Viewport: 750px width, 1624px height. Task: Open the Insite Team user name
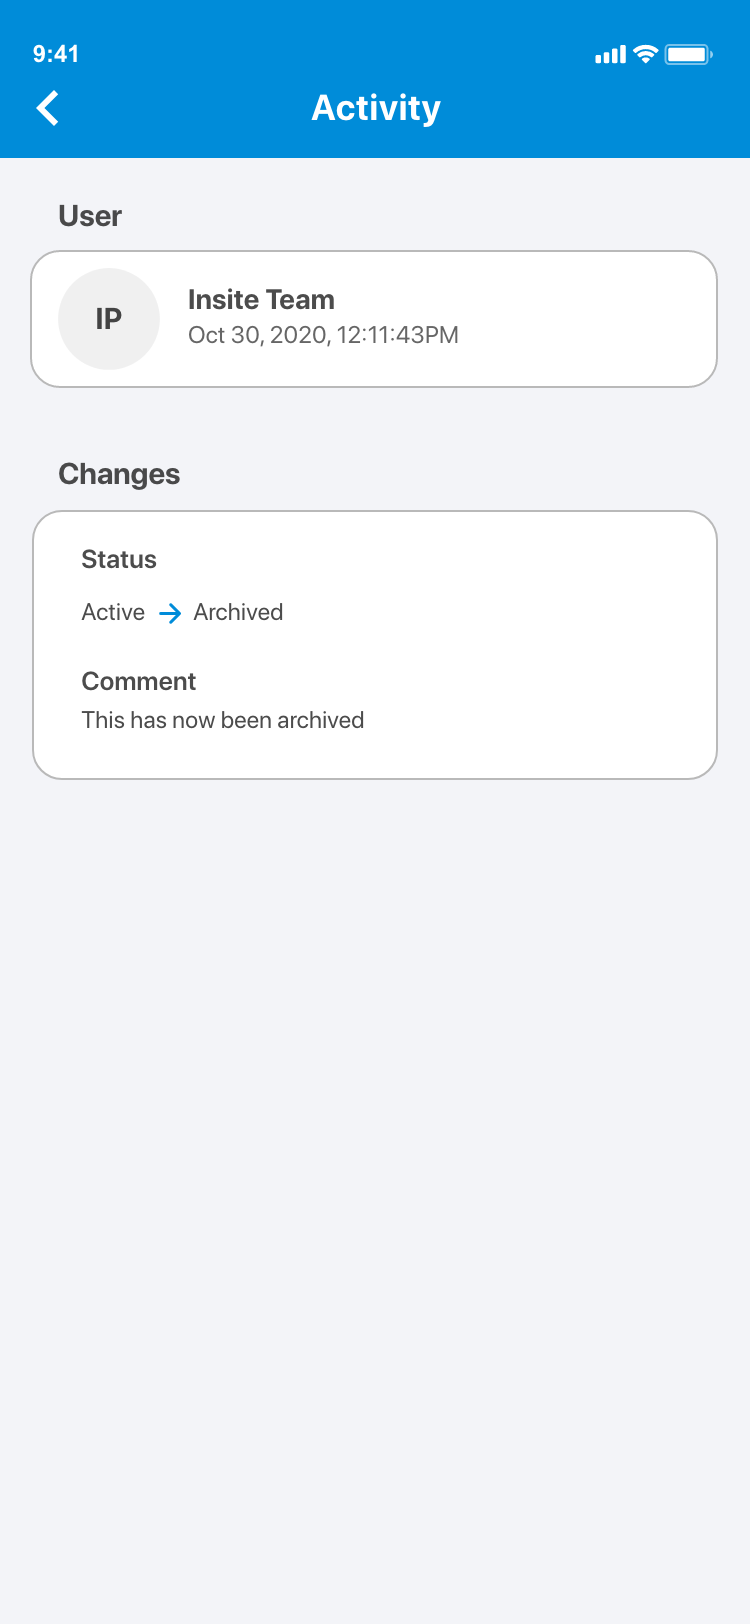click(261, 300)
